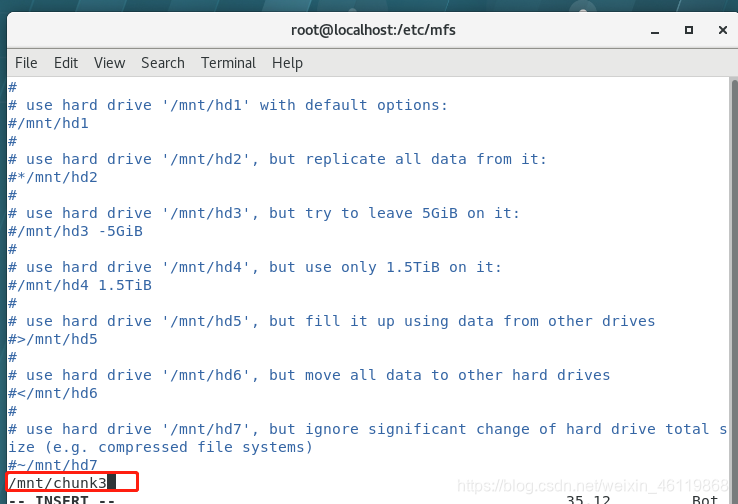The image size is (738, 504).
Task: Minimize the terminal window
Action: tap(655, 31)
